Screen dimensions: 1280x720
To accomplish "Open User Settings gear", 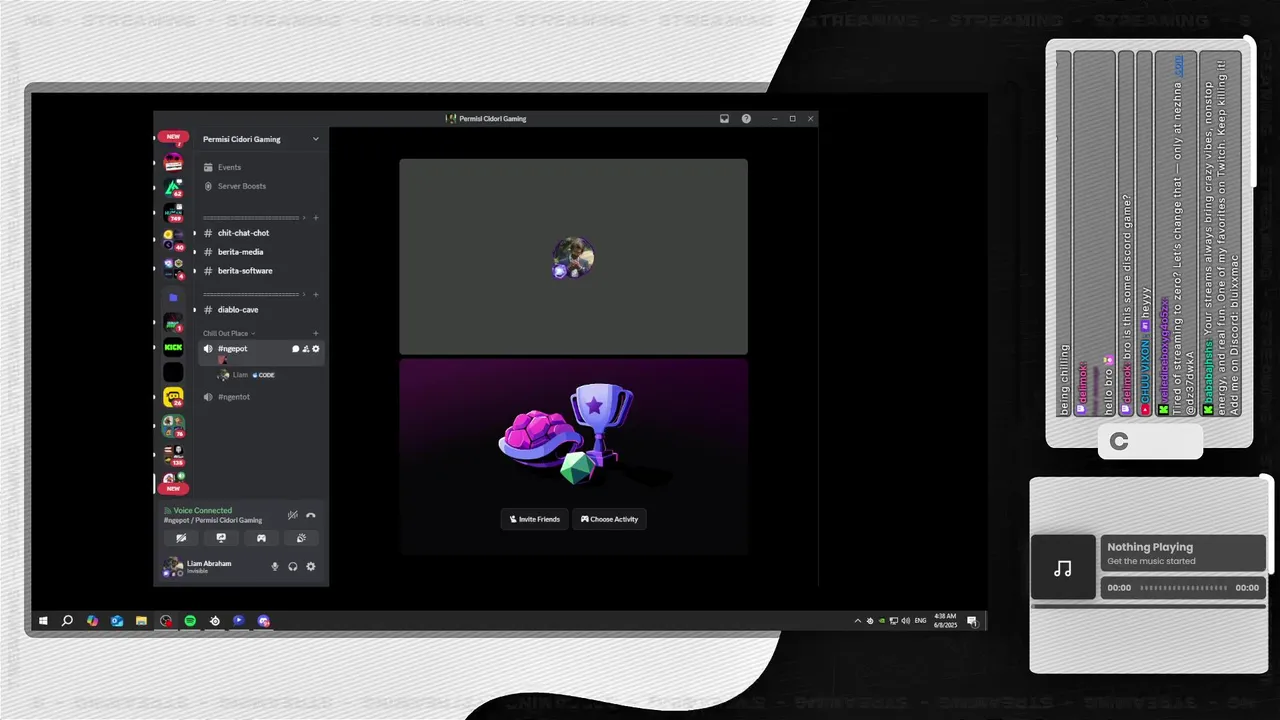I will point(311,566).
